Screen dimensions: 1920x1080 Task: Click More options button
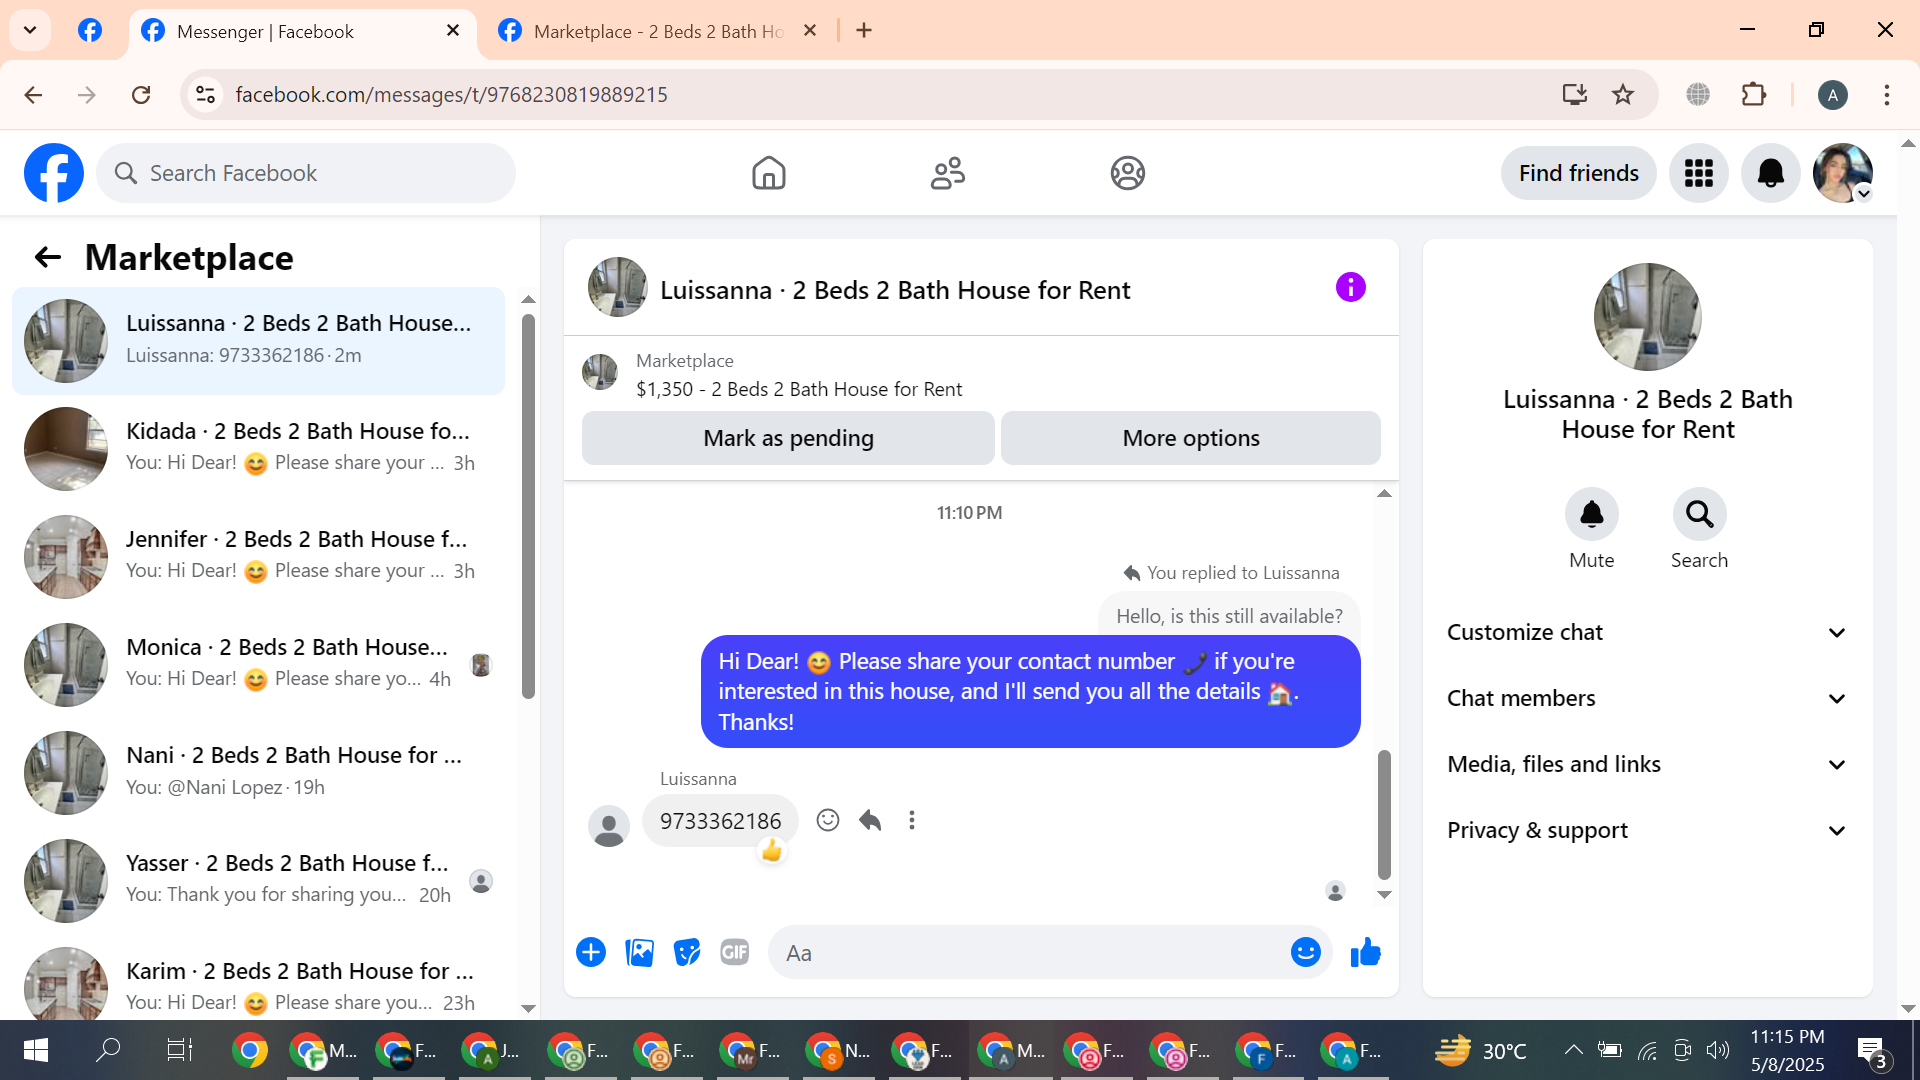point(1191,438)
